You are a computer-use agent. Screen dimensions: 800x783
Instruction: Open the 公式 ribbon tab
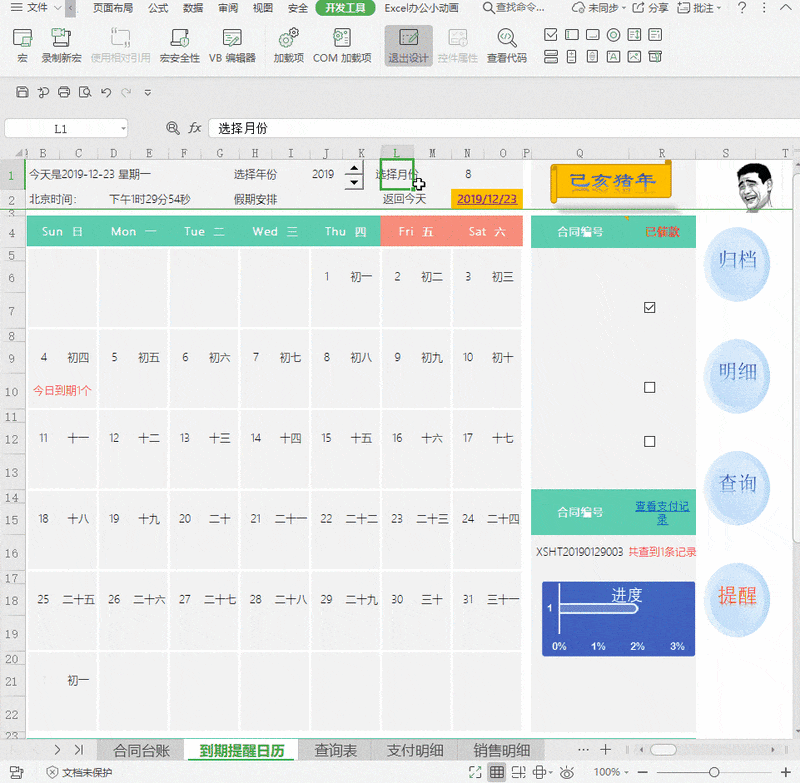point(158,8)
